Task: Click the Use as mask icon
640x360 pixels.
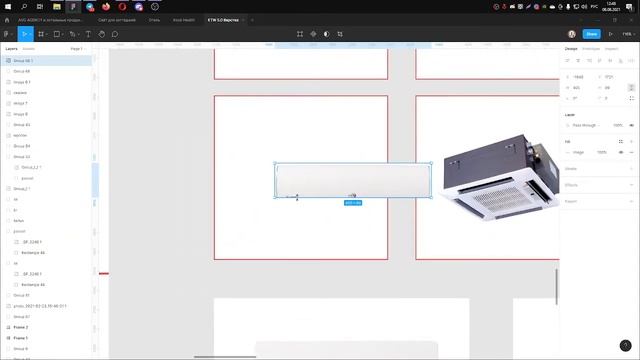Action: (x=327, y=34)
